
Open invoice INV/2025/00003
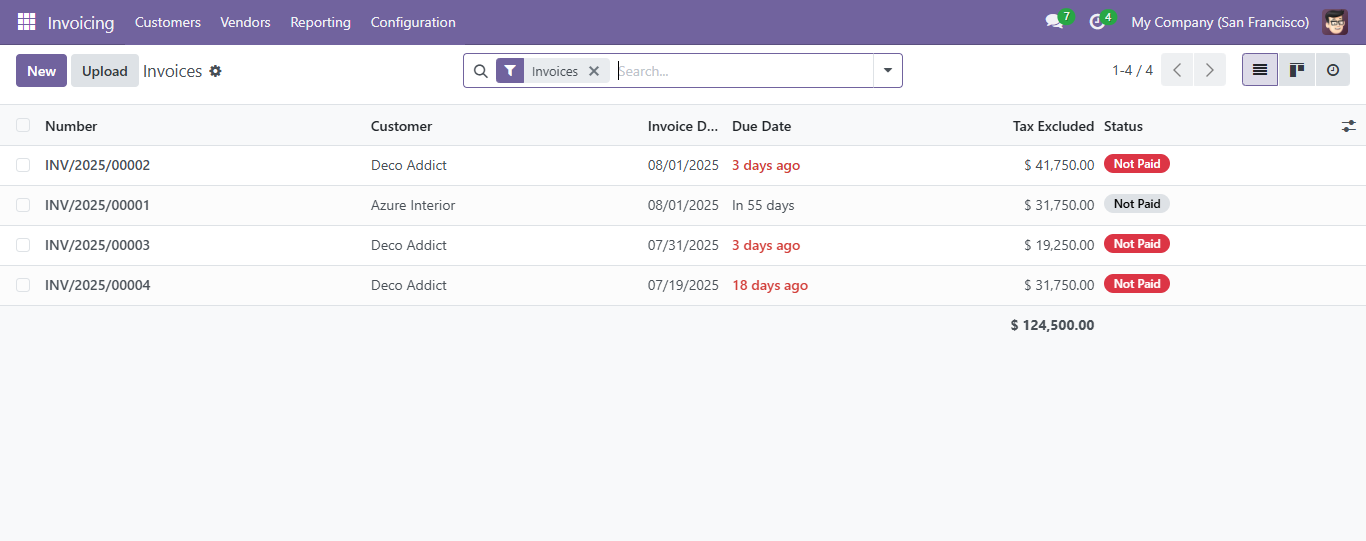click(97, 245)
